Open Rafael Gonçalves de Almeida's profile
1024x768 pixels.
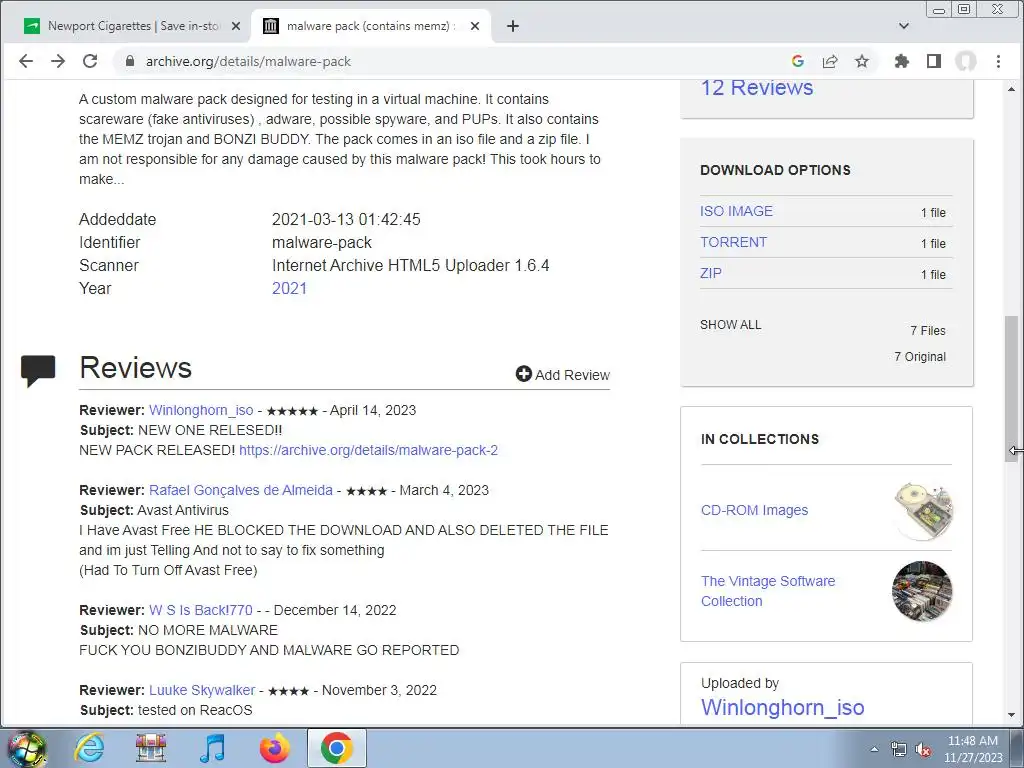pos(241,490)
